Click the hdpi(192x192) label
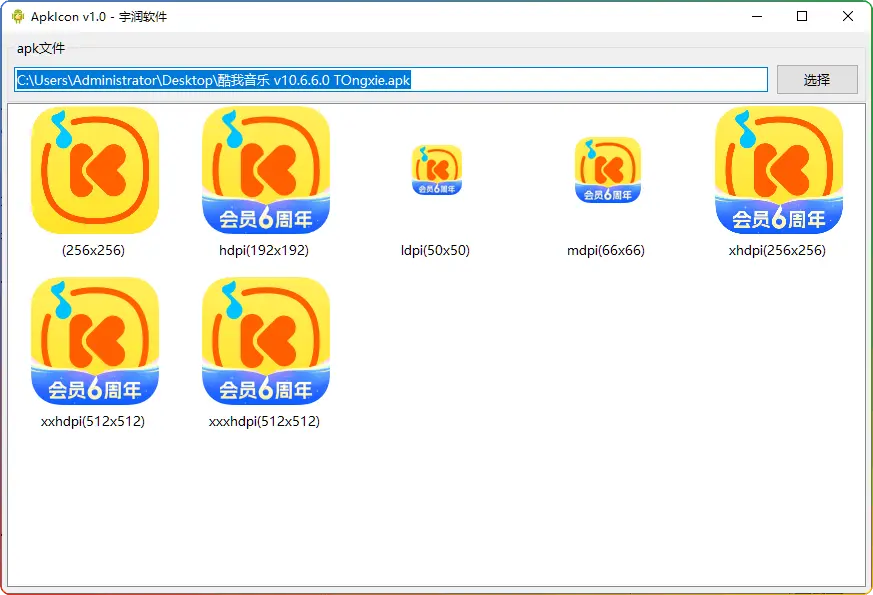873x595 pixels. pos(264,250)
